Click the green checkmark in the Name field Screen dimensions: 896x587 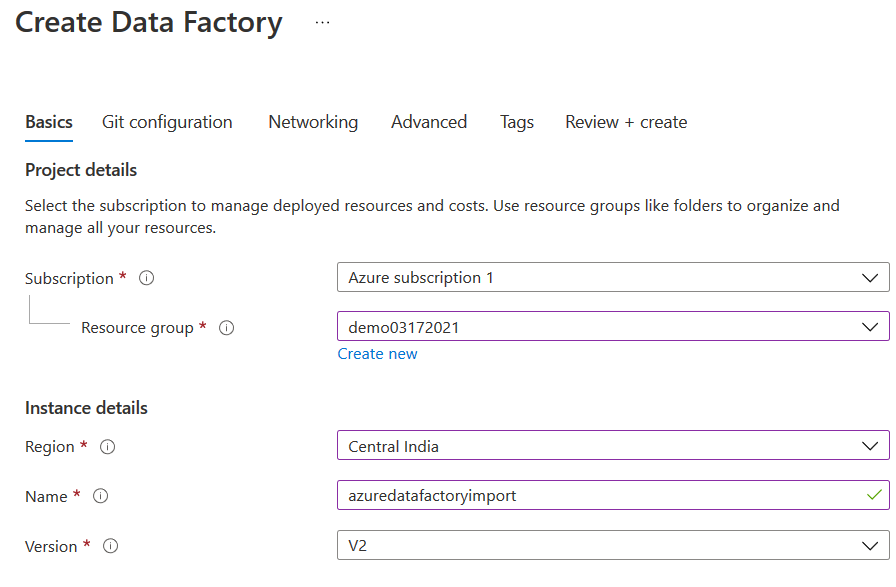[874, 495]
